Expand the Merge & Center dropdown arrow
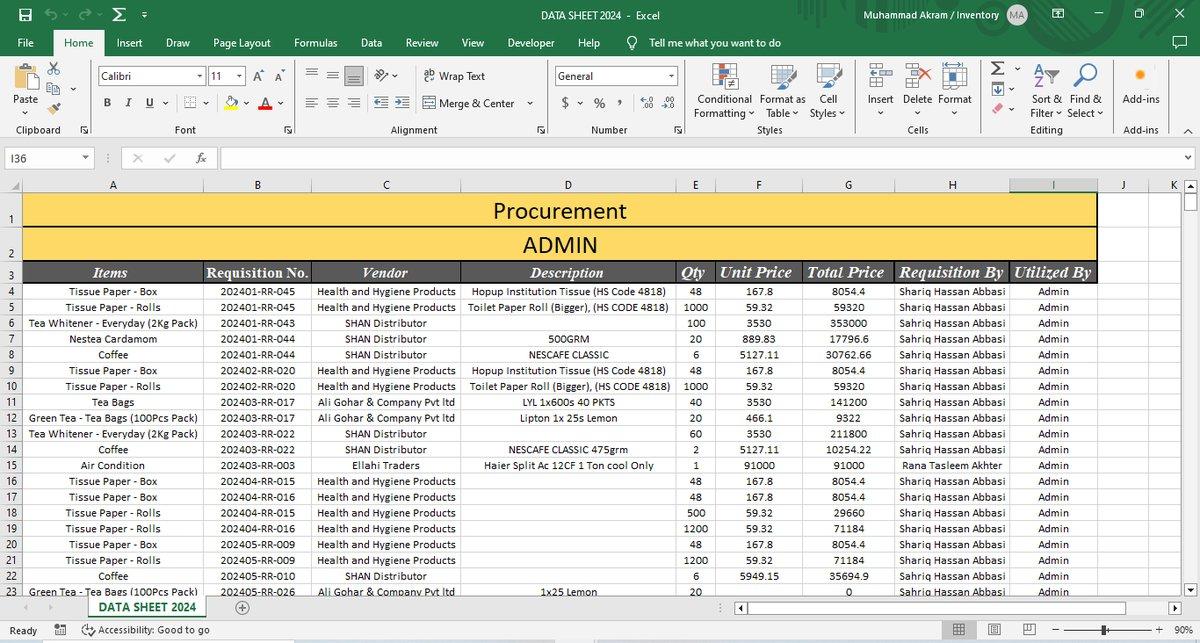The image size is (1200, 643). point(530,103)
